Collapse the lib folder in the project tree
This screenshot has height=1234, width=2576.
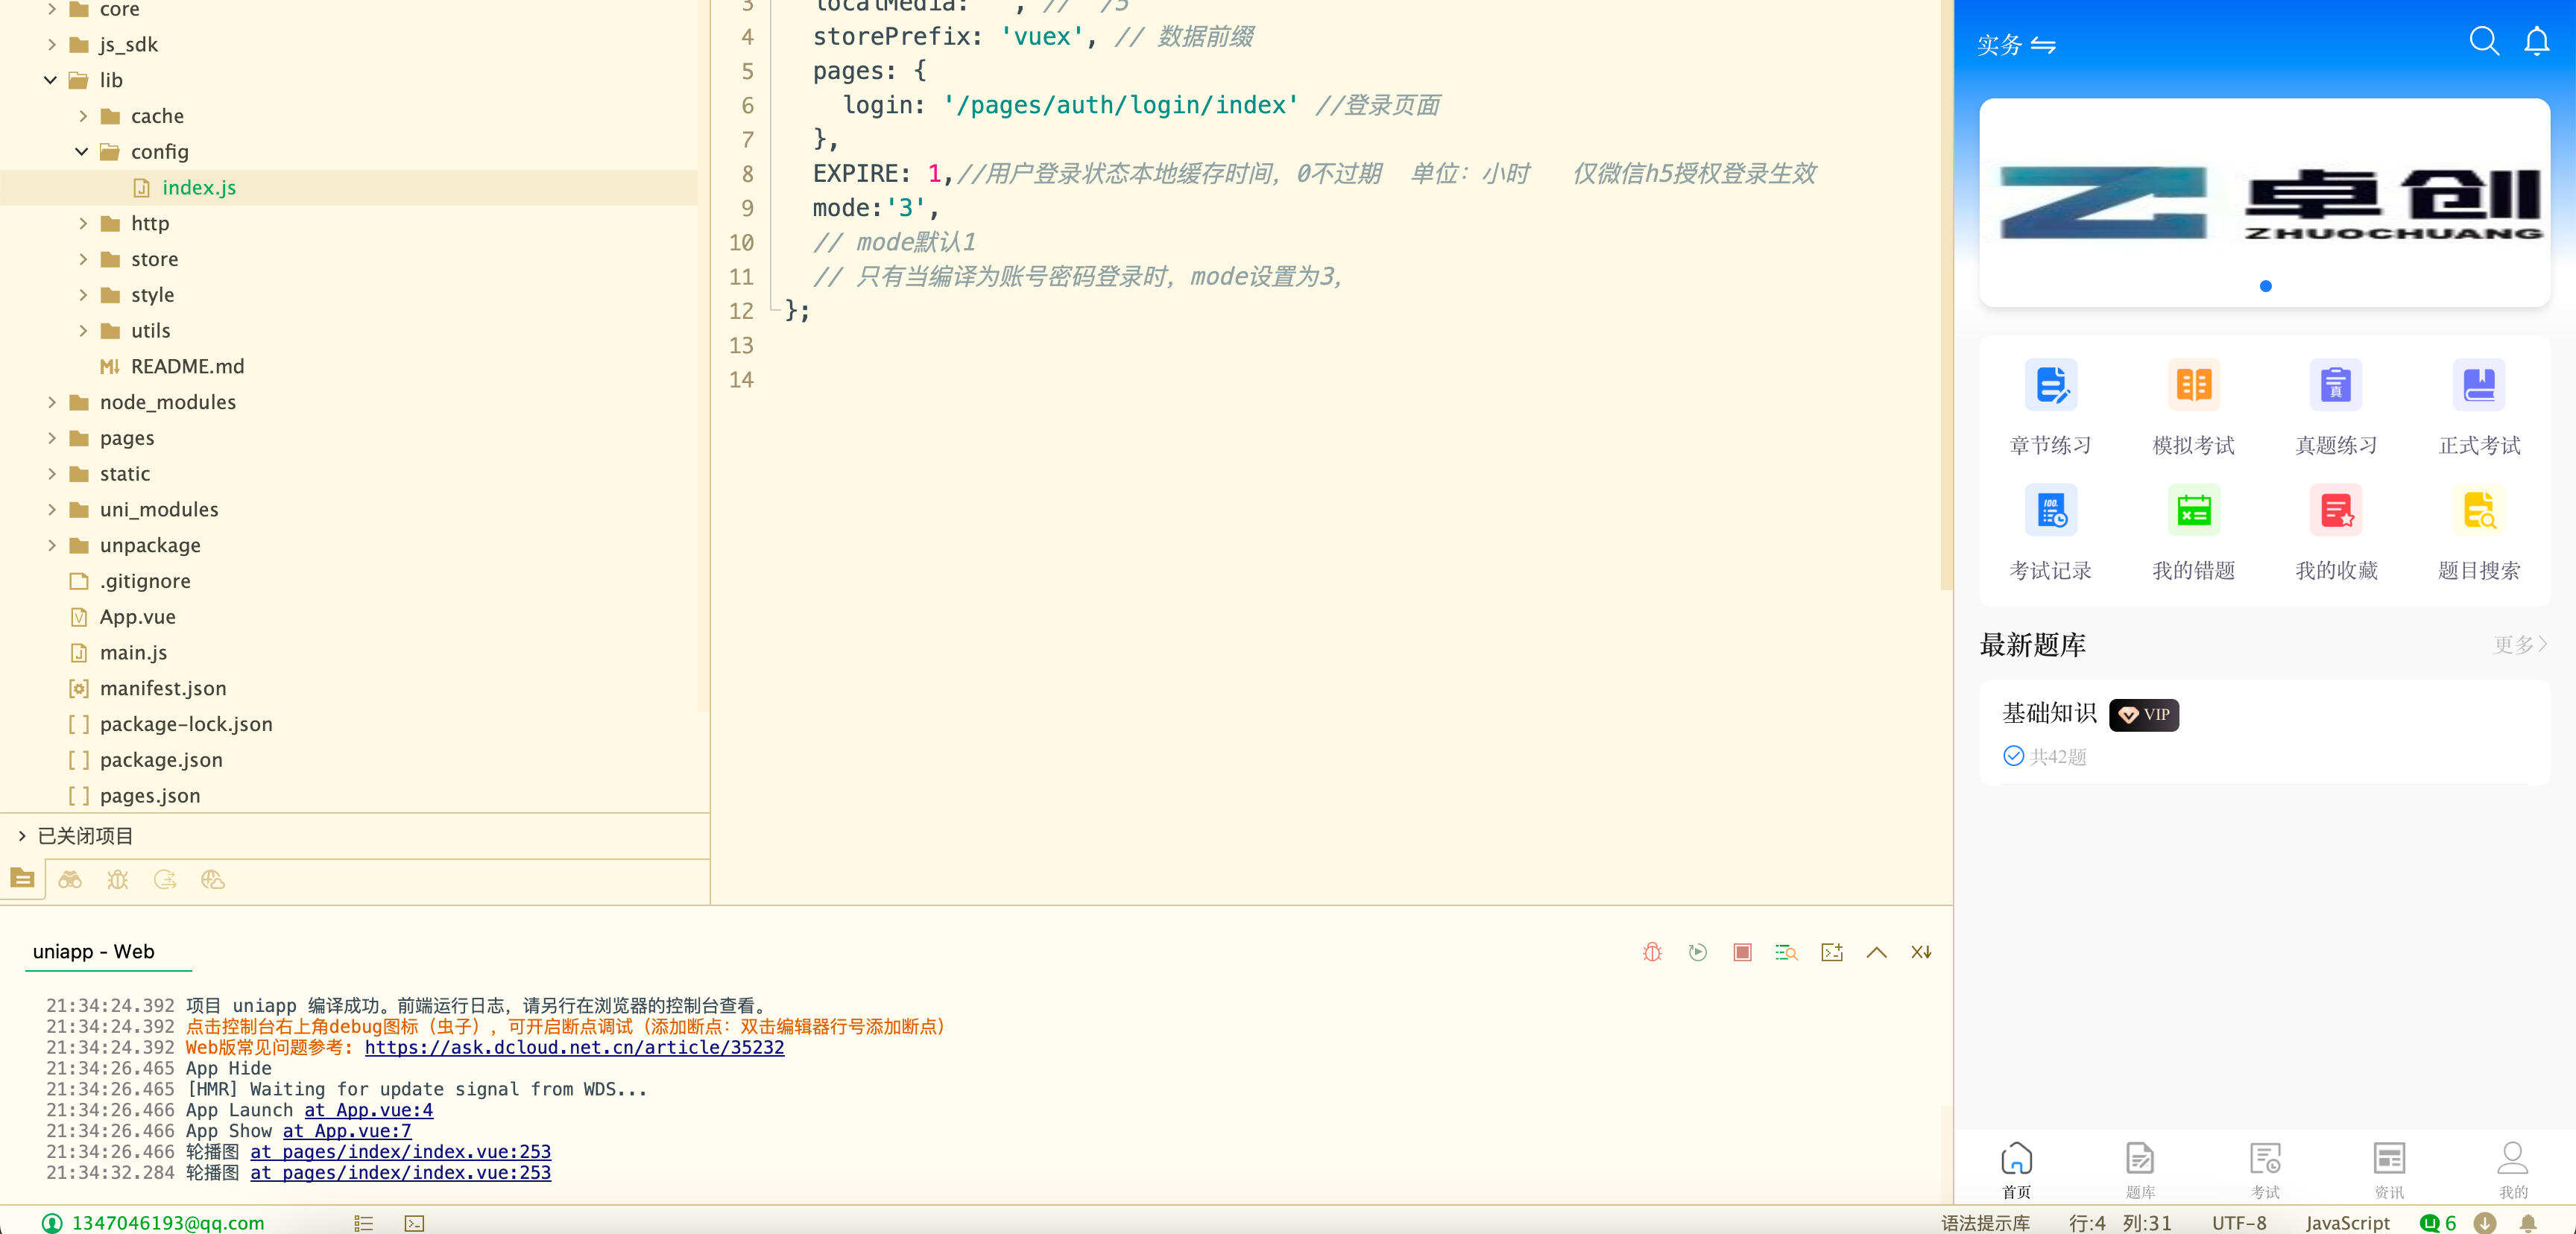coord(49,80)
